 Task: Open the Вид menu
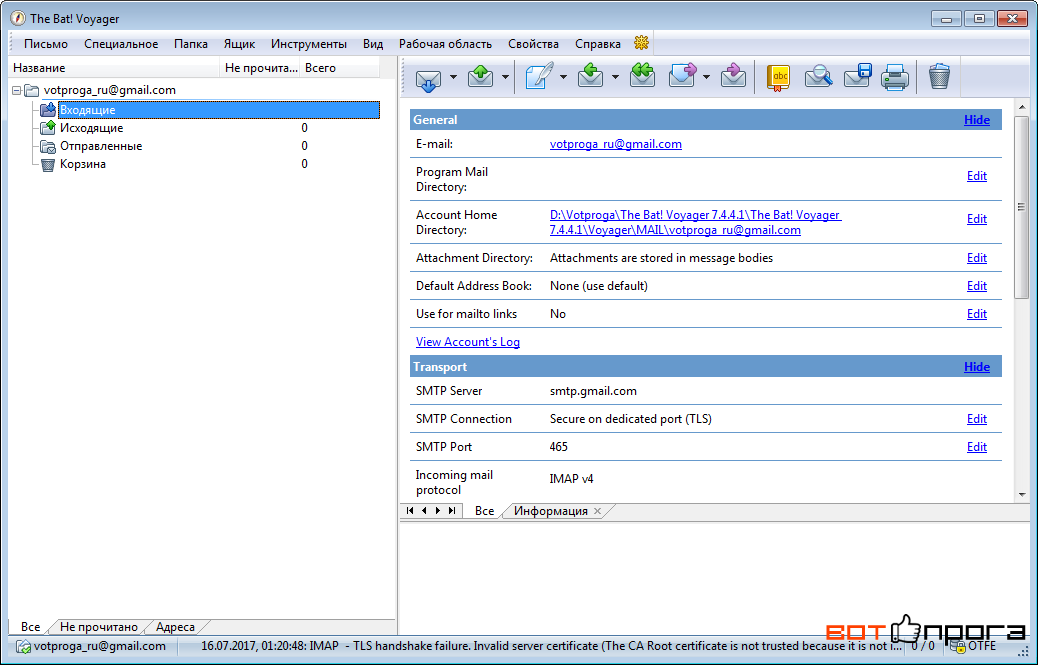373,44
